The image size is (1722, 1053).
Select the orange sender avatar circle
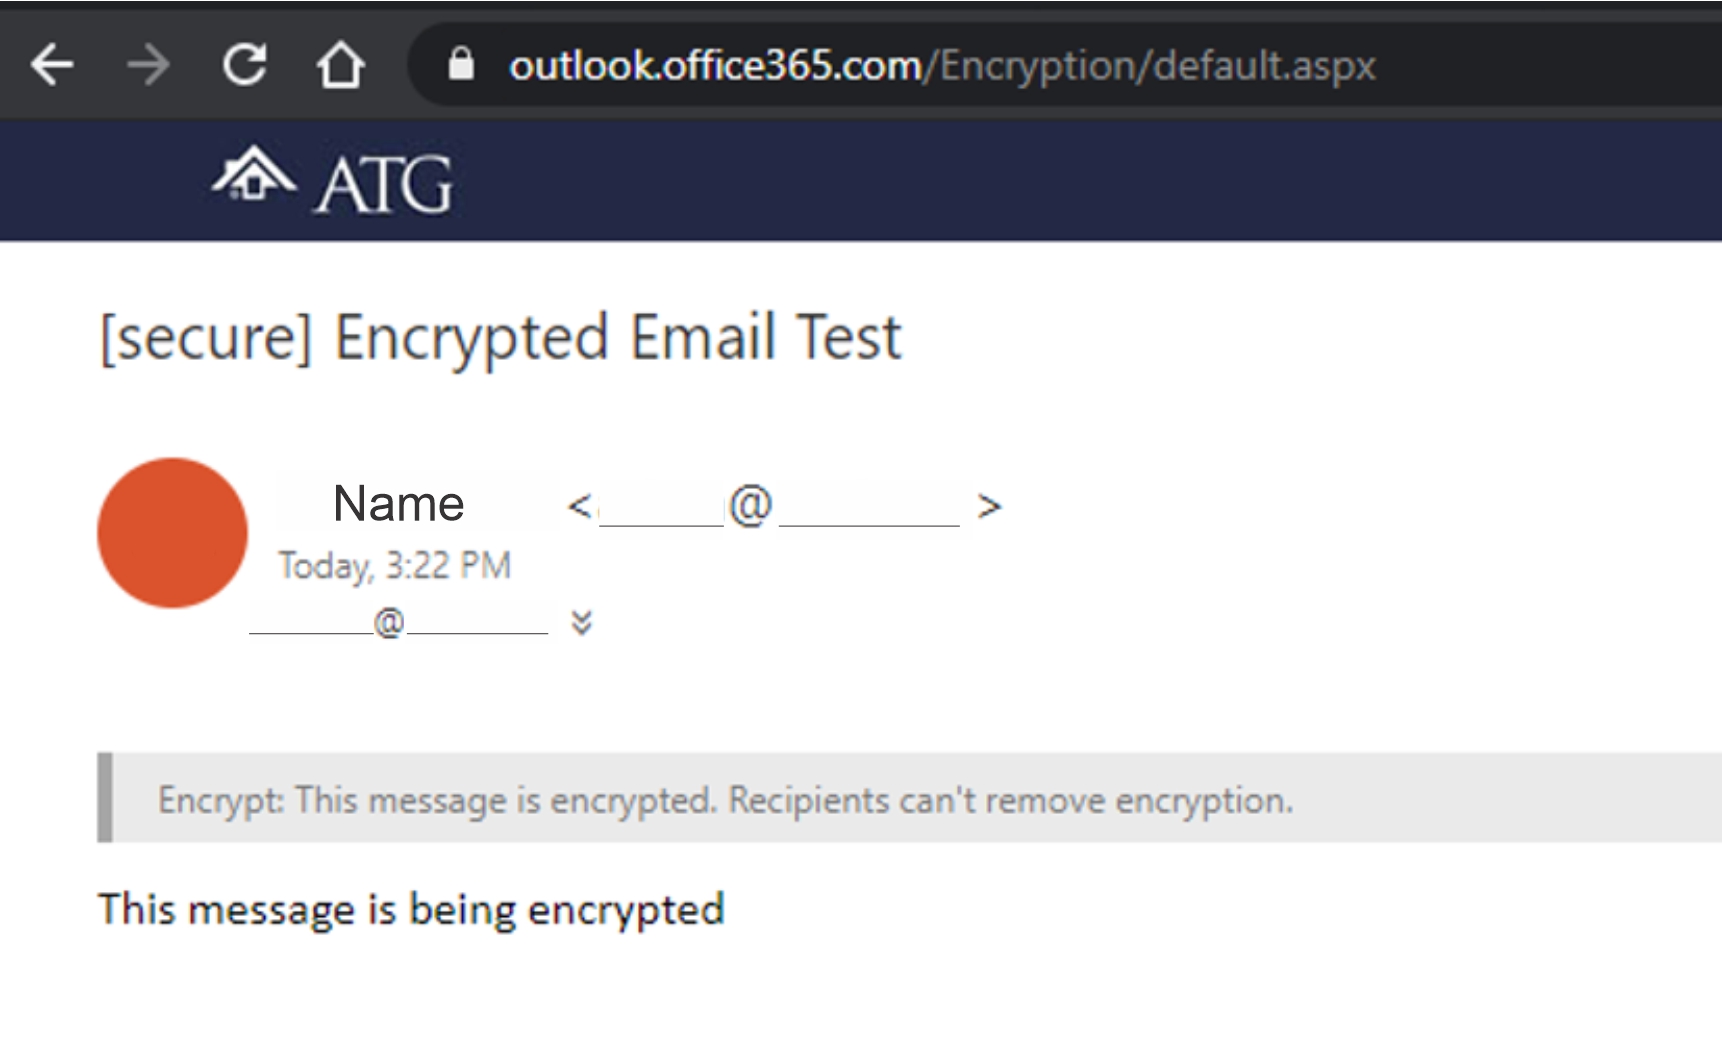point(172,533)
